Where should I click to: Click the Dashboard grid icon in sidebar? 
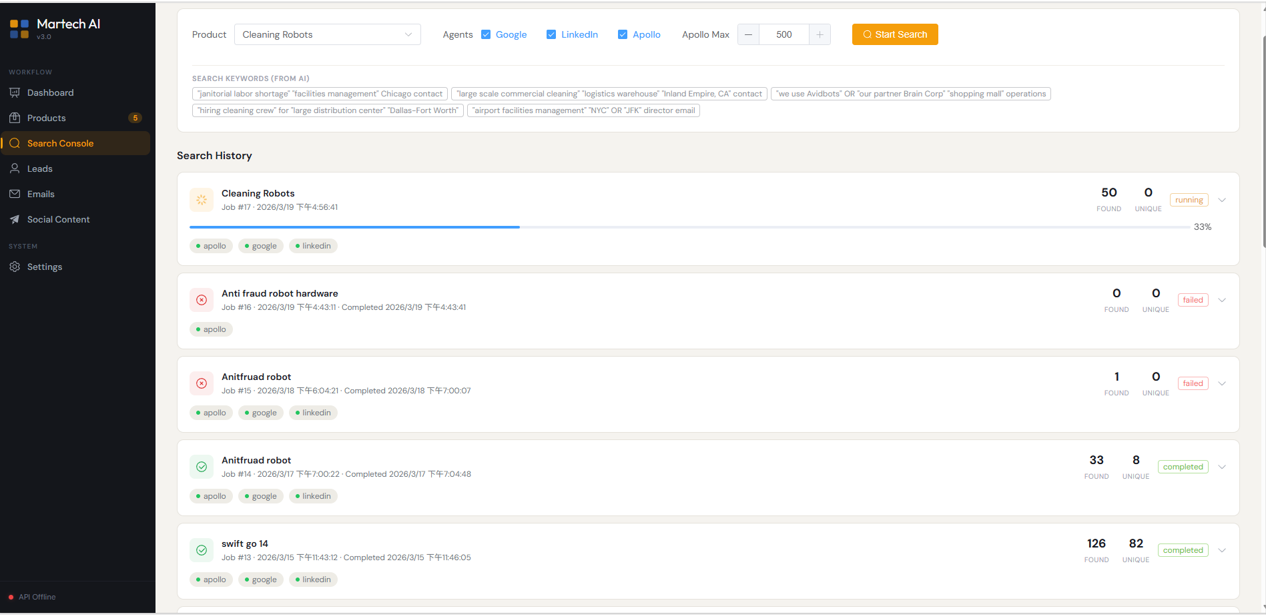pos(15,93)
